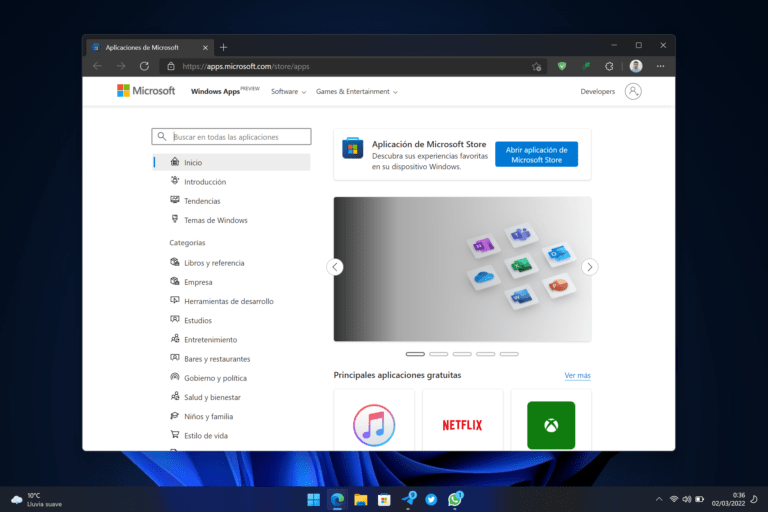Click the address bar URL
The width and height of the screenshot is (768, 512).
246,66
